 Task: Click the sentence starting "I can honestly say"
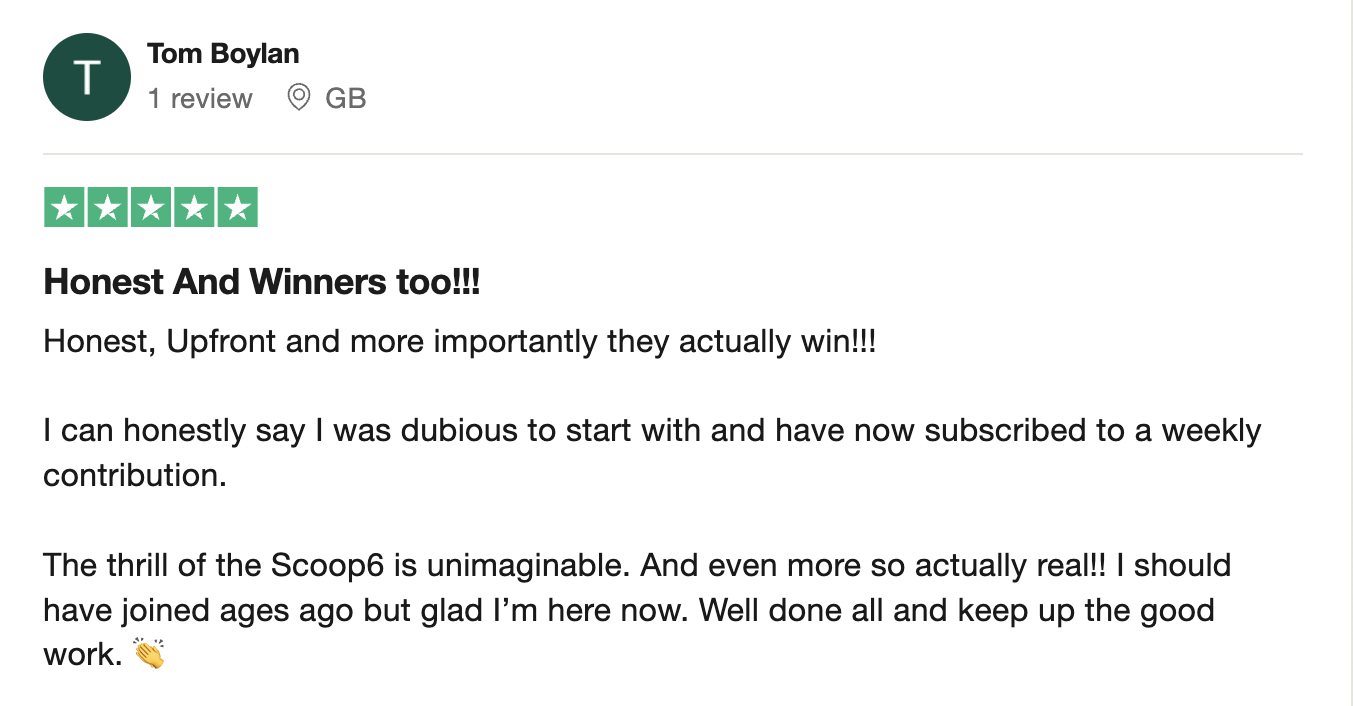pos(650,431)
